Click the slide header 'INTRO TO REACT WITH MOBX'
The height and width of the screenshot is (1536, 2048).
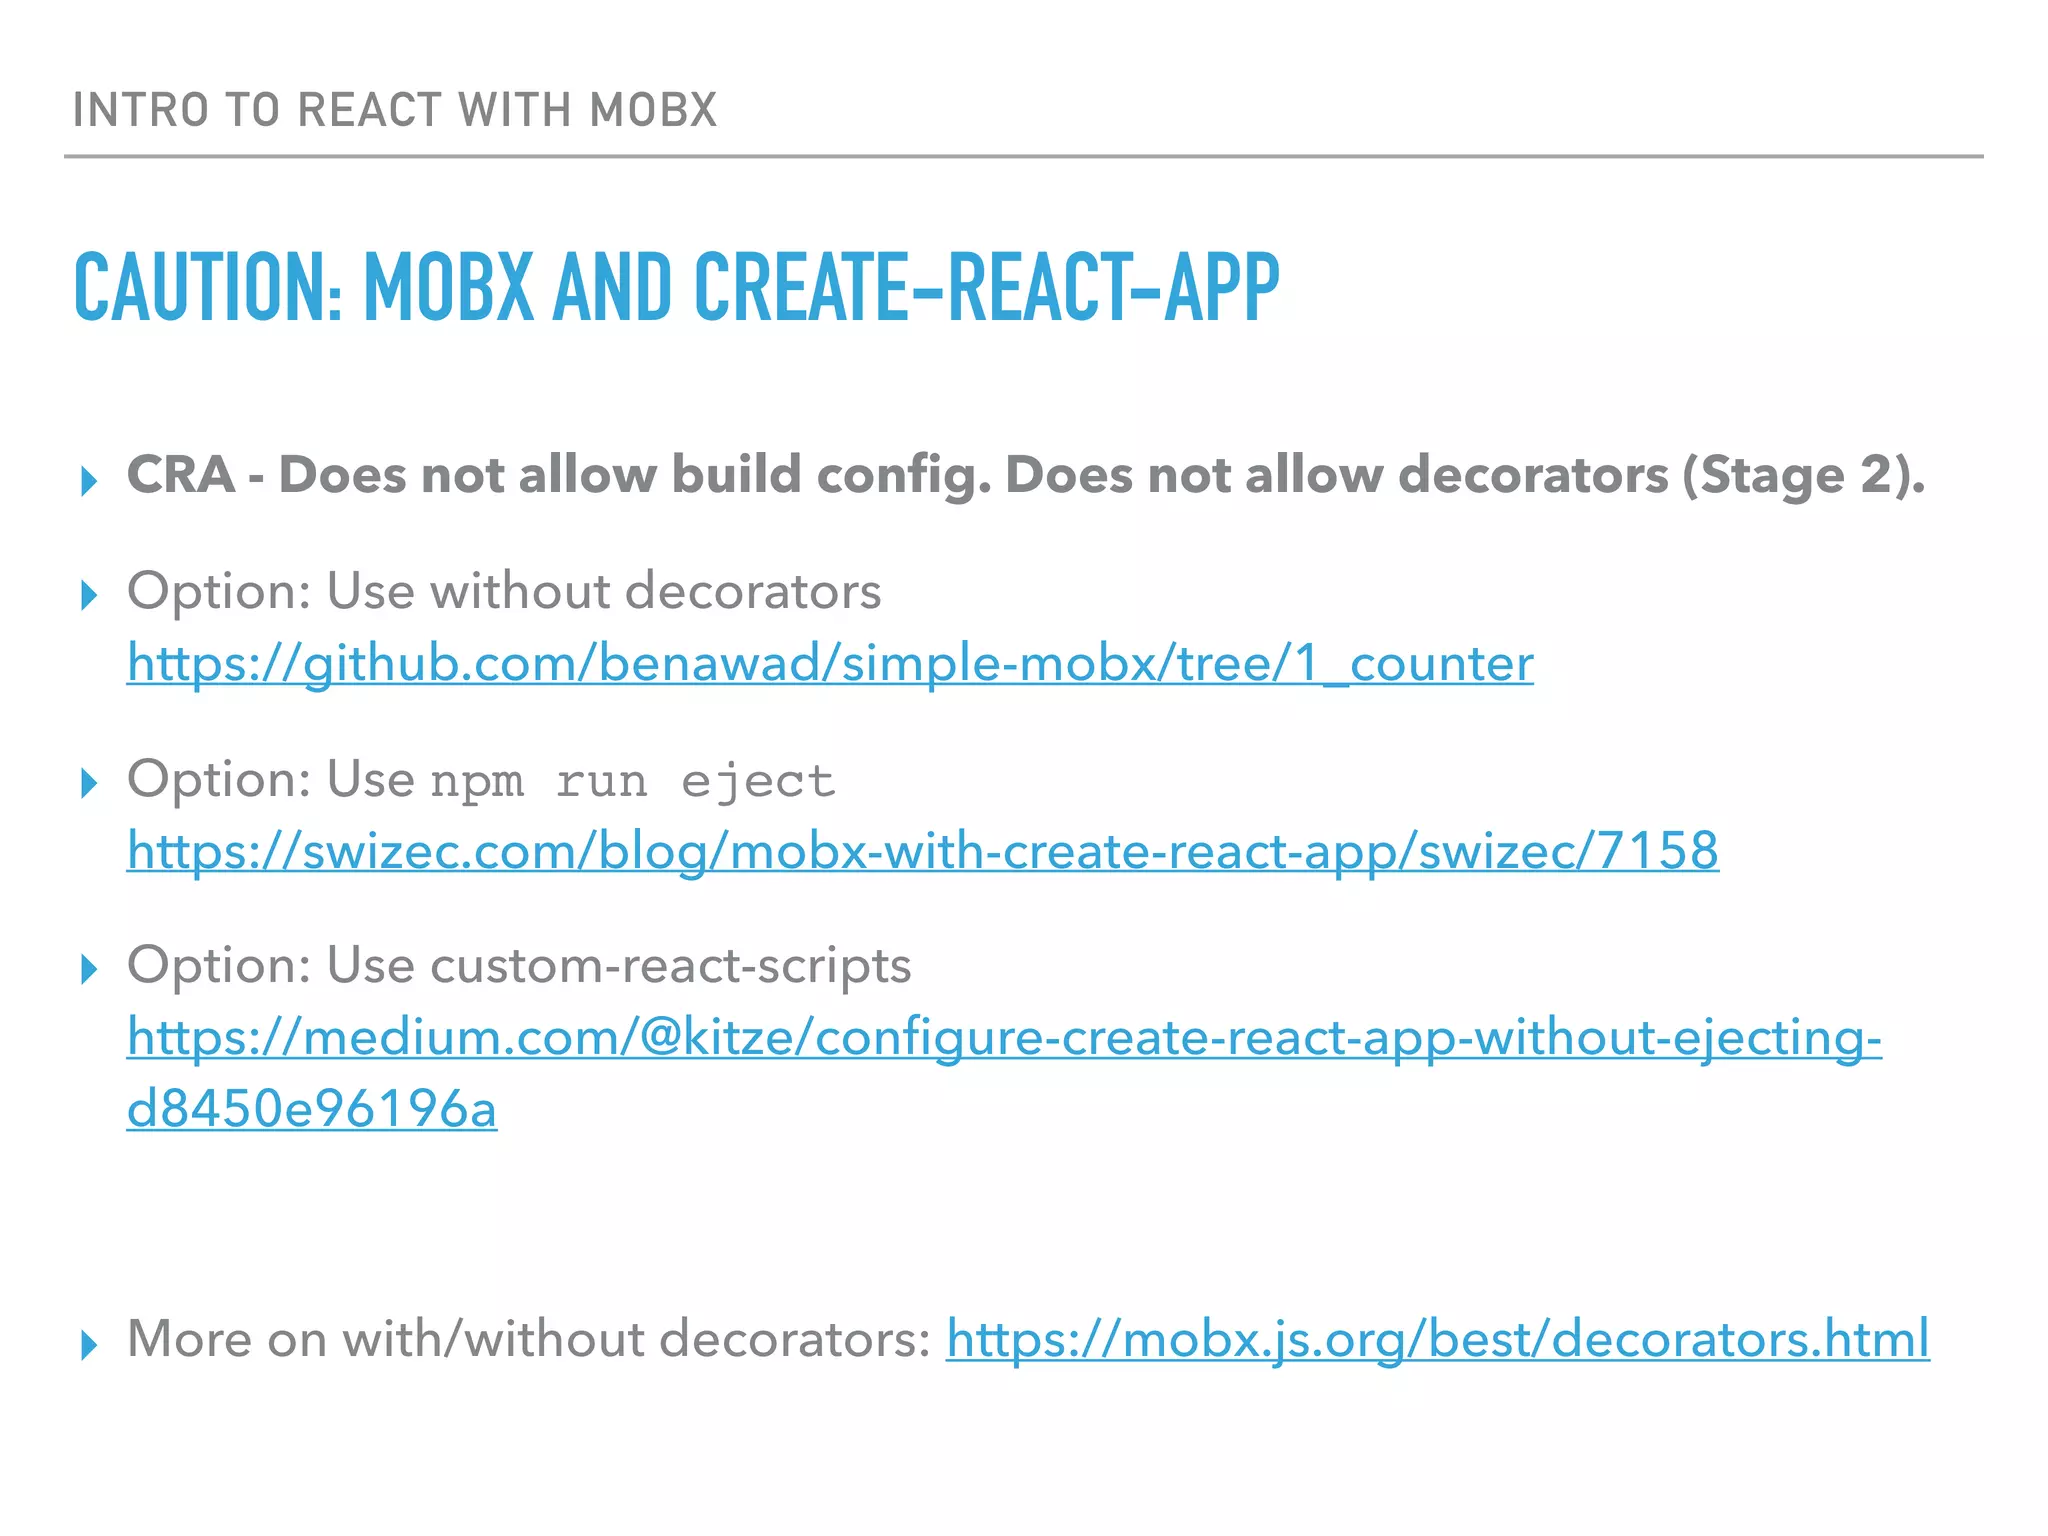396,110
